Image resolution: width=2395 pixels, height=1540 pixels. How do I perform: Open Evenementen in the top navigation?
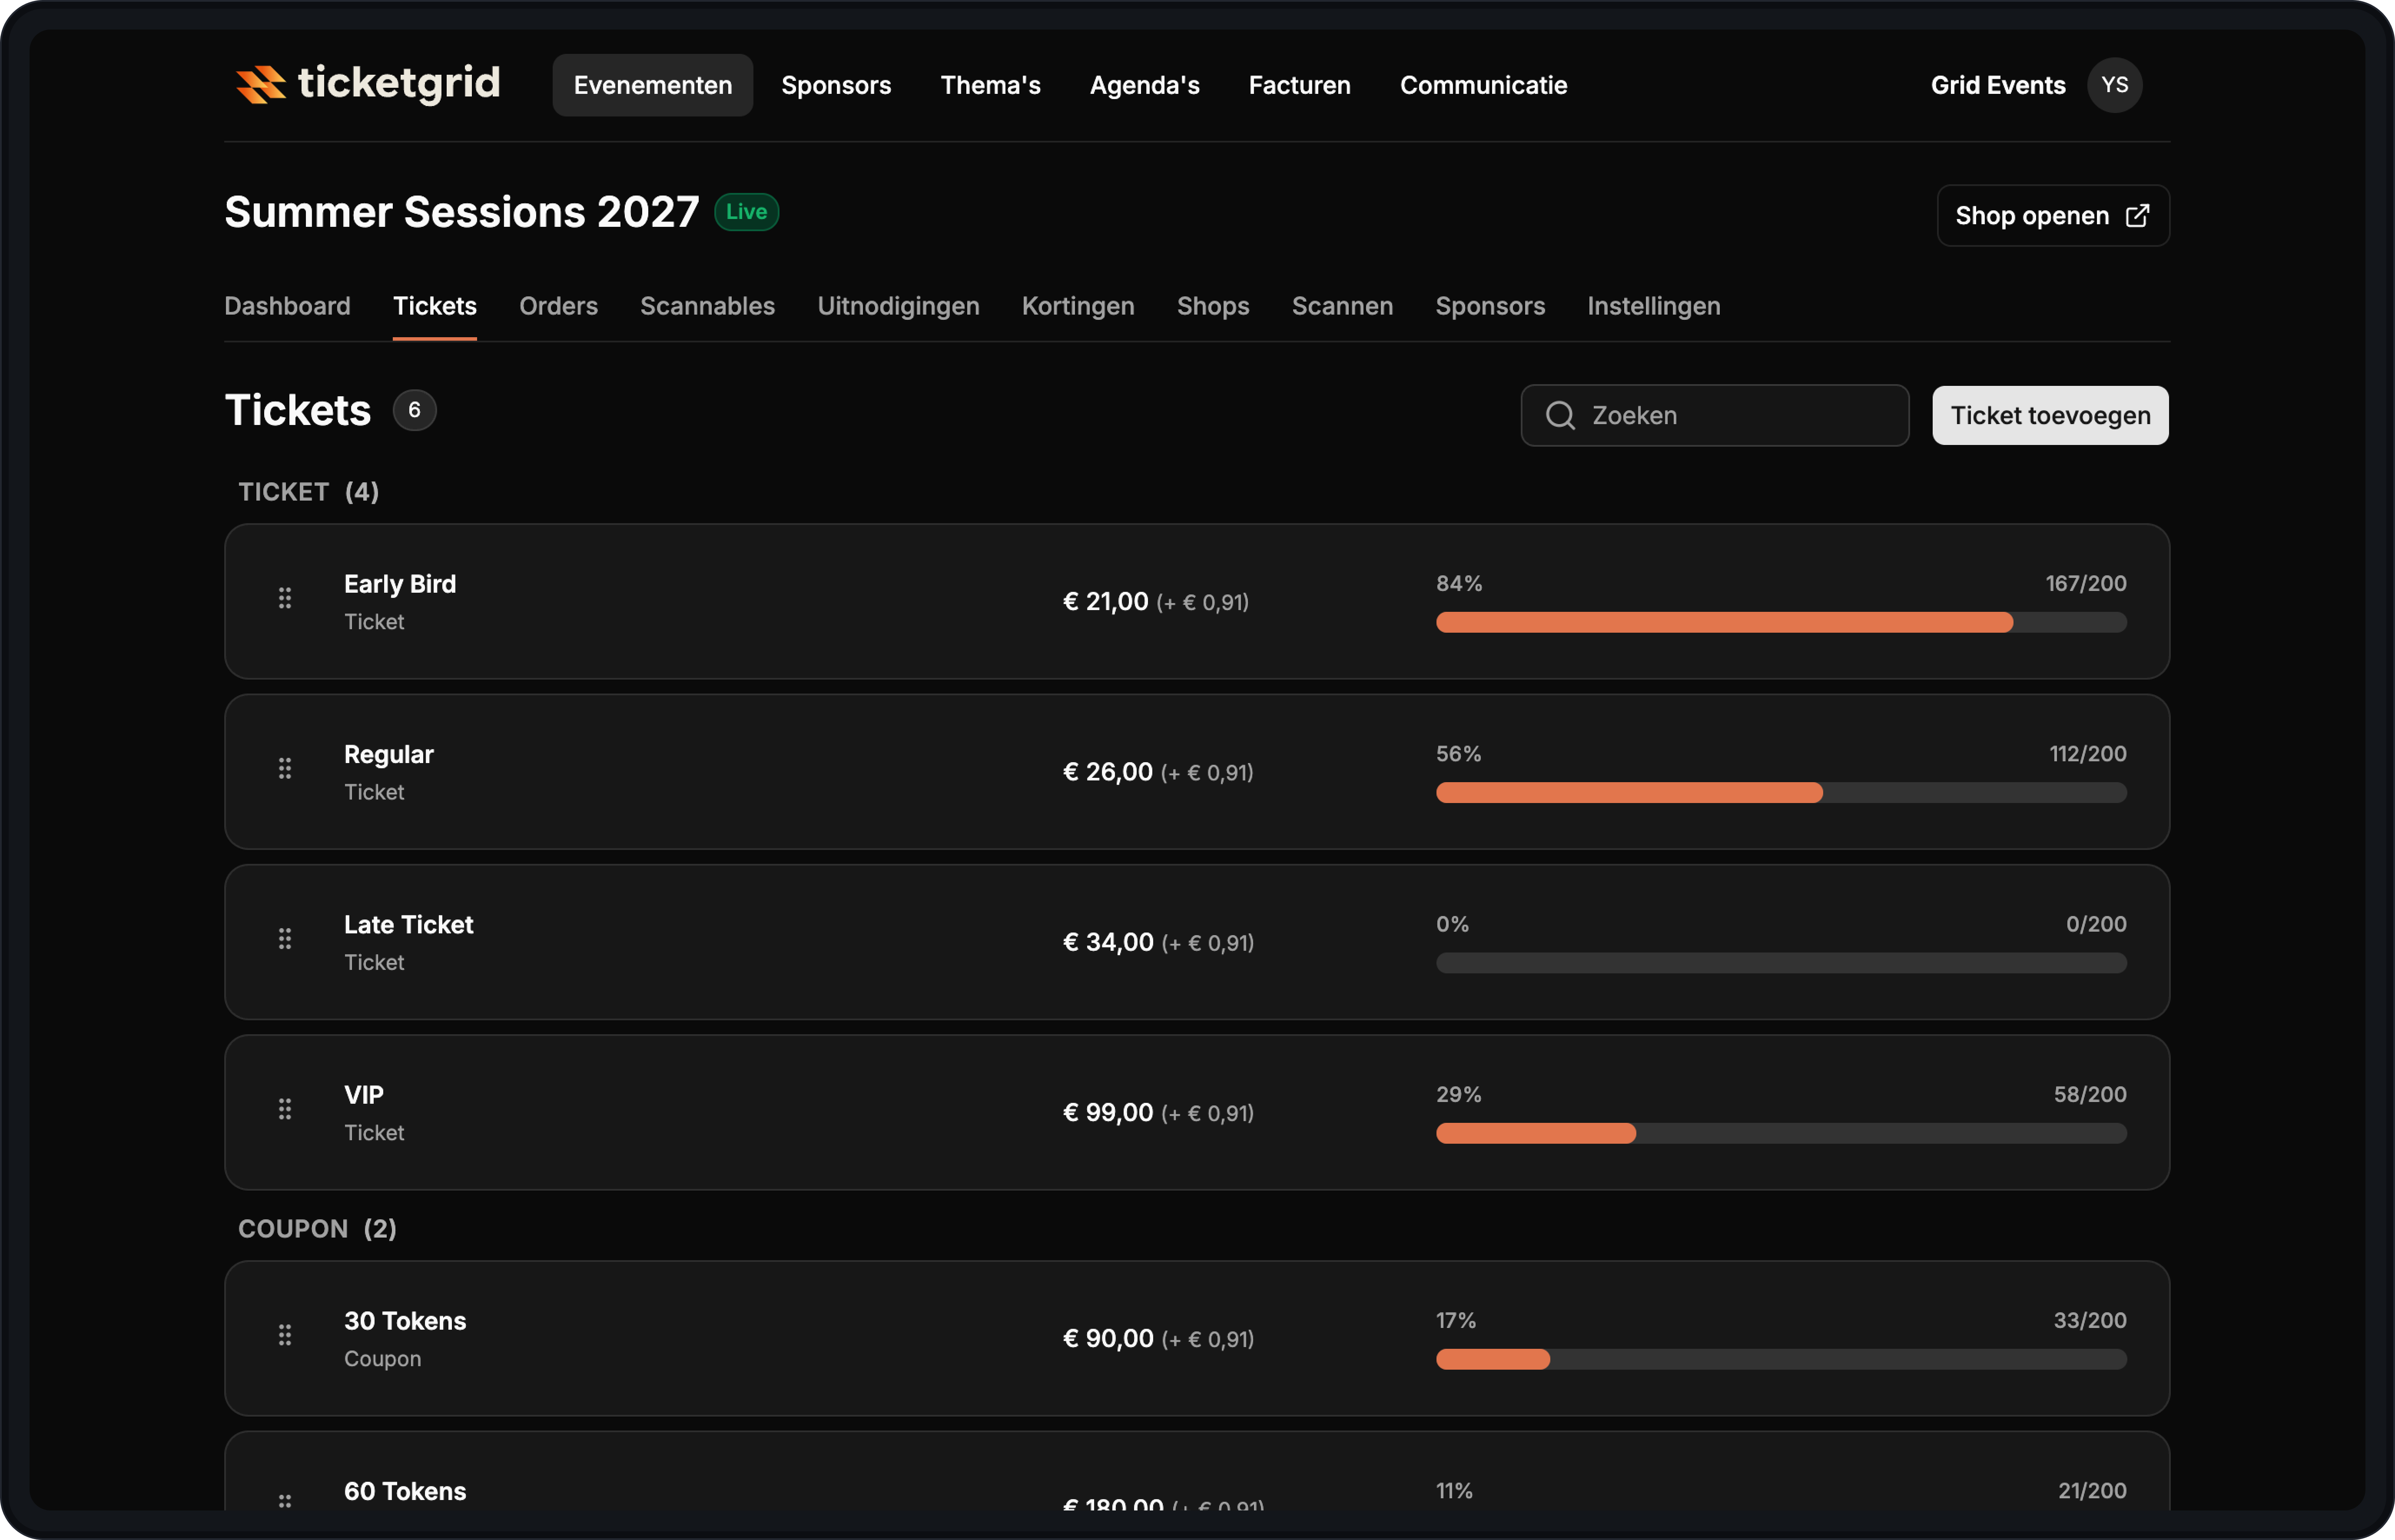(x=653, y=85)
